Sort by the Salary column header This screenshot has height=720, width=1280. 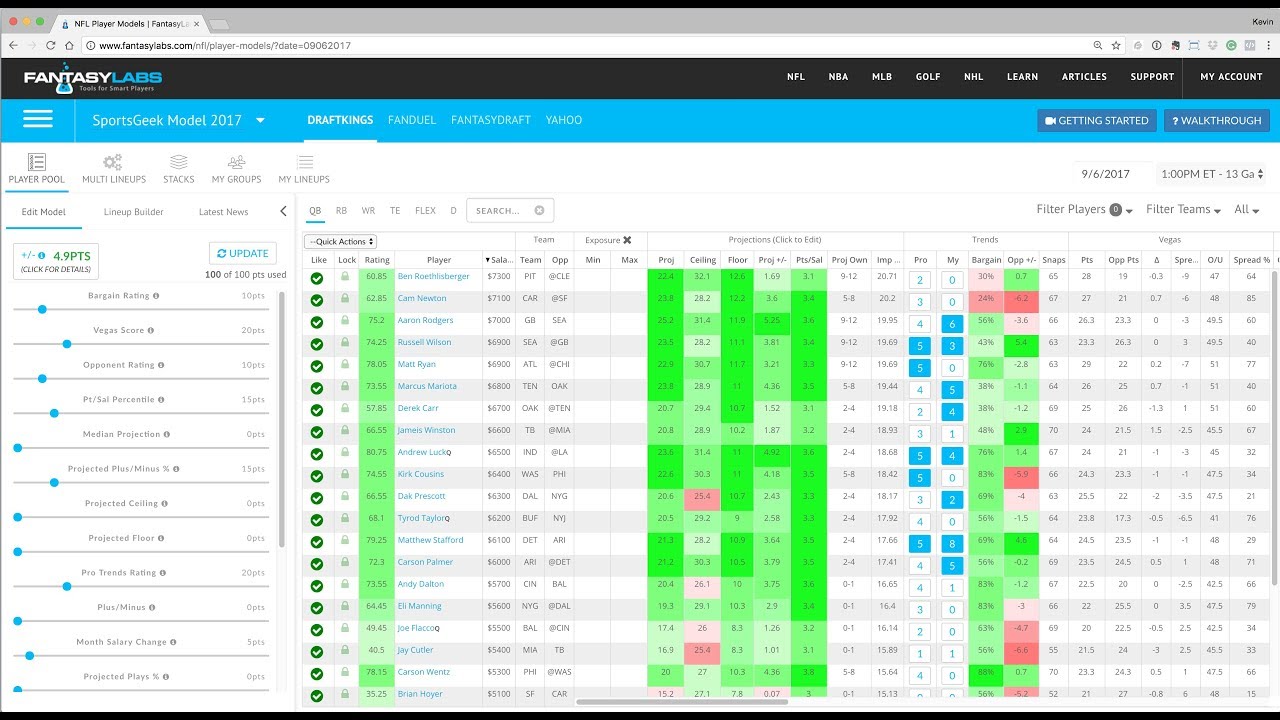click(x=499, y=260)
